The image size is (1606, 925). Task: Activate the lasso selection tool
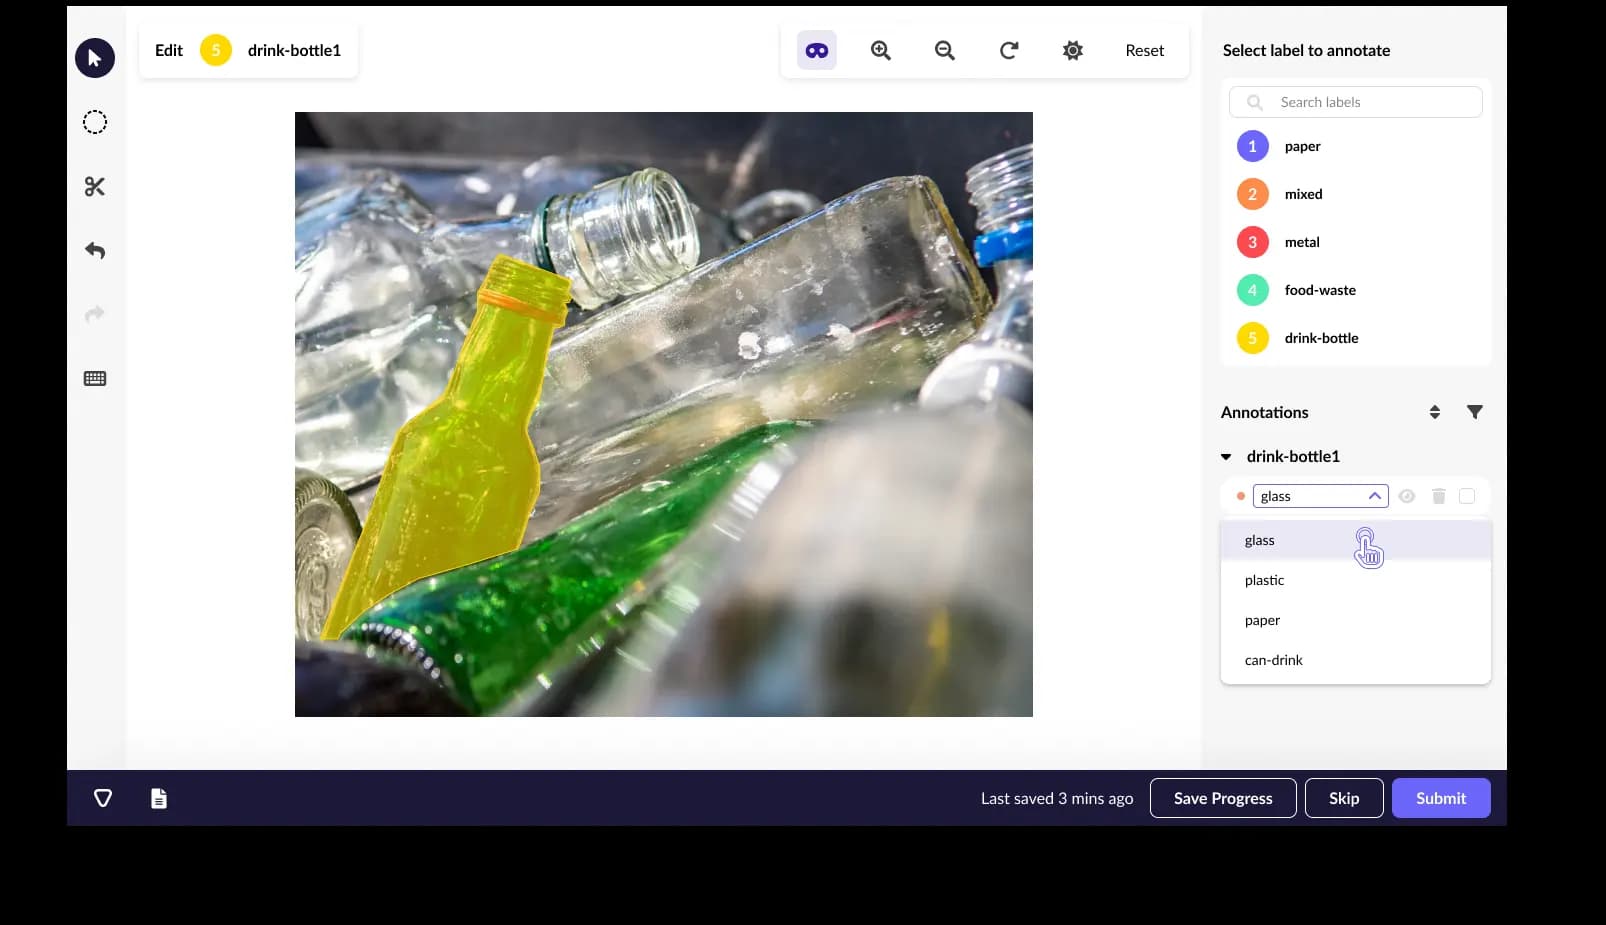94,121
